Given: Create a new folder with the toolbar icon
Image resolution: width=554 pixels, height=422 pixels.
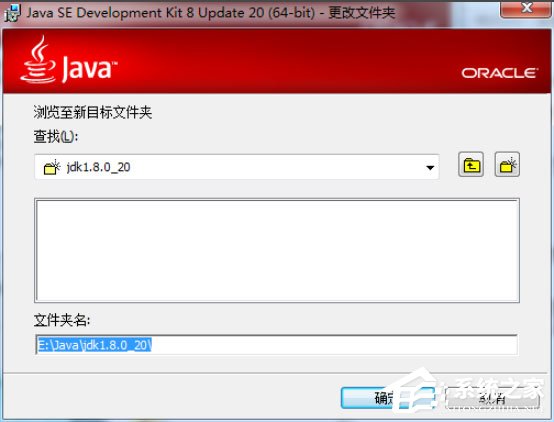Looking at the screenshot, I should click(x=507, y=165).
